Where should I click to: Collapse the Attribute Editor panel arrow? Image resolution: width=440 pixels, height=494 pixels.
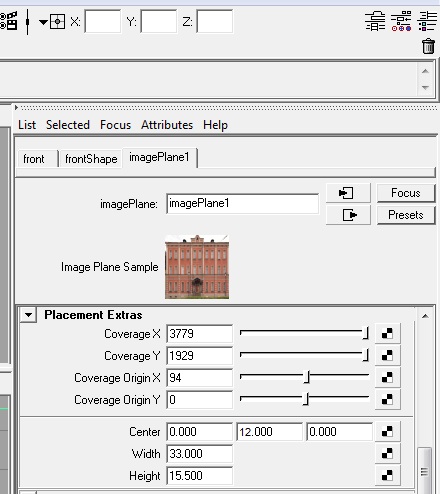[x=16, y=108]
